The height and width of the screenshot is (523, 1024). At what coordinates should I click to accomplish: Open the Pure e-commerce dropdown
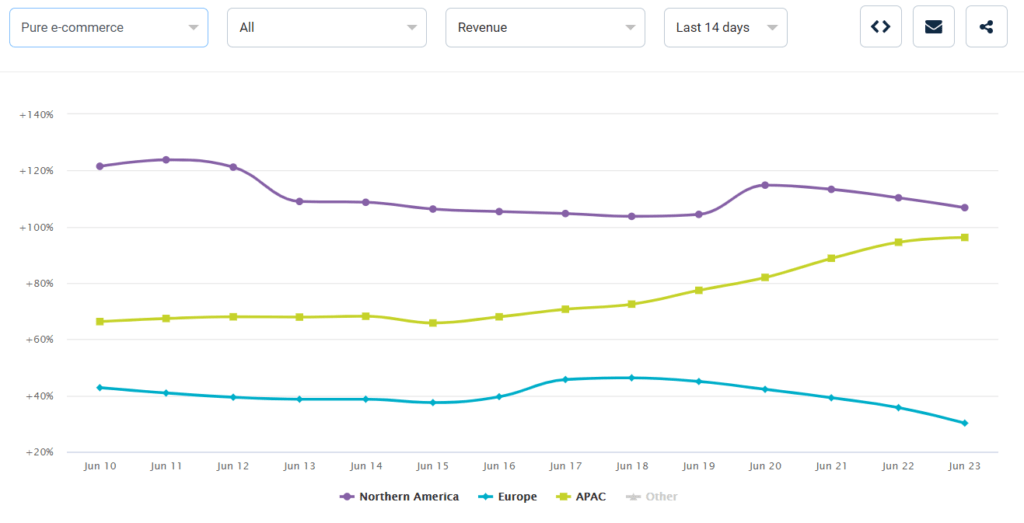click(109, 28)
